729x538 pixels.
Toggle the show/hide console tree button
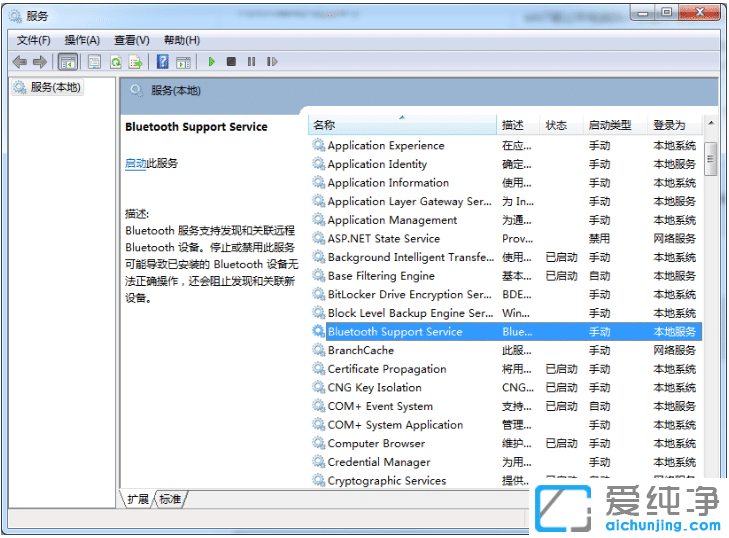(68, 62)
